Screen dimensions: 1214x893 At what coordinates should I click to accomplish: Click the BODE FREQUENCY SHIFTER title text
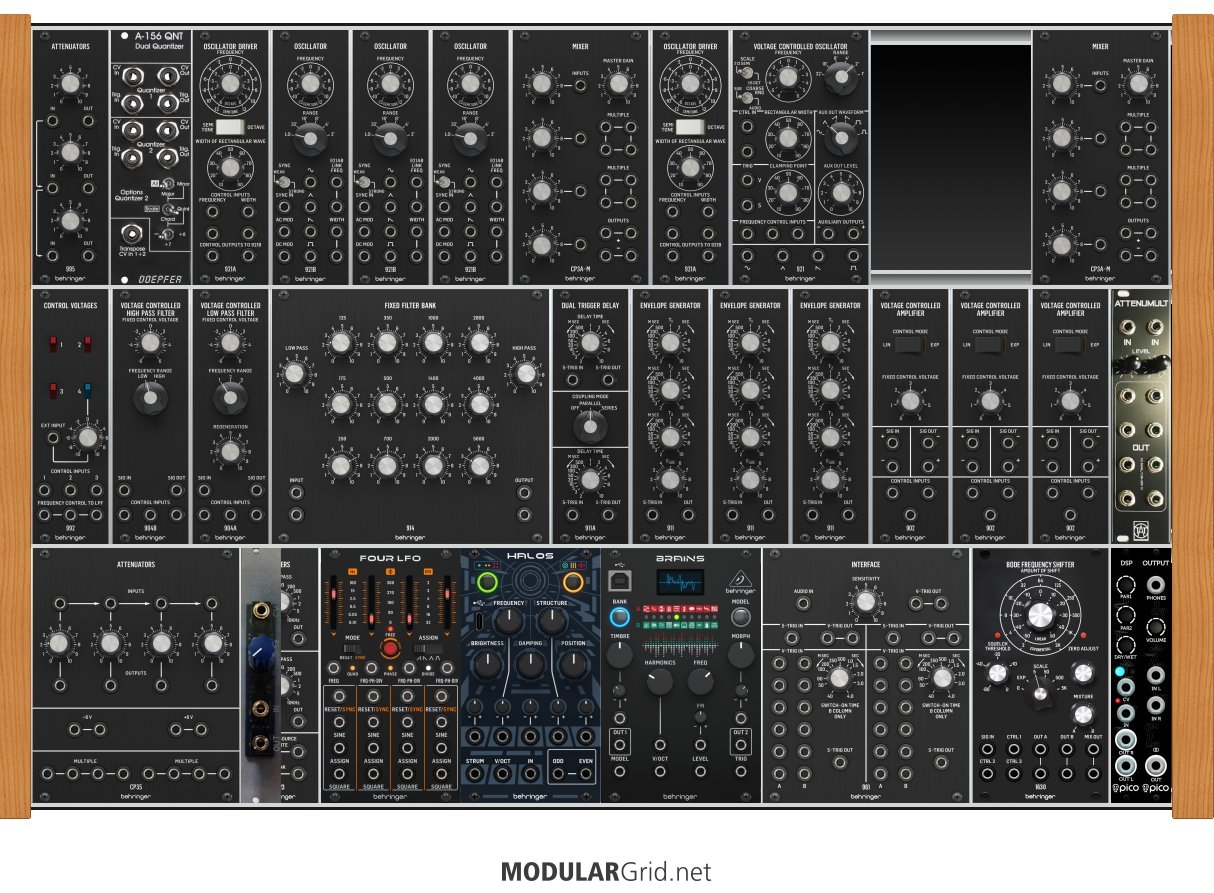click(1040, 566)
